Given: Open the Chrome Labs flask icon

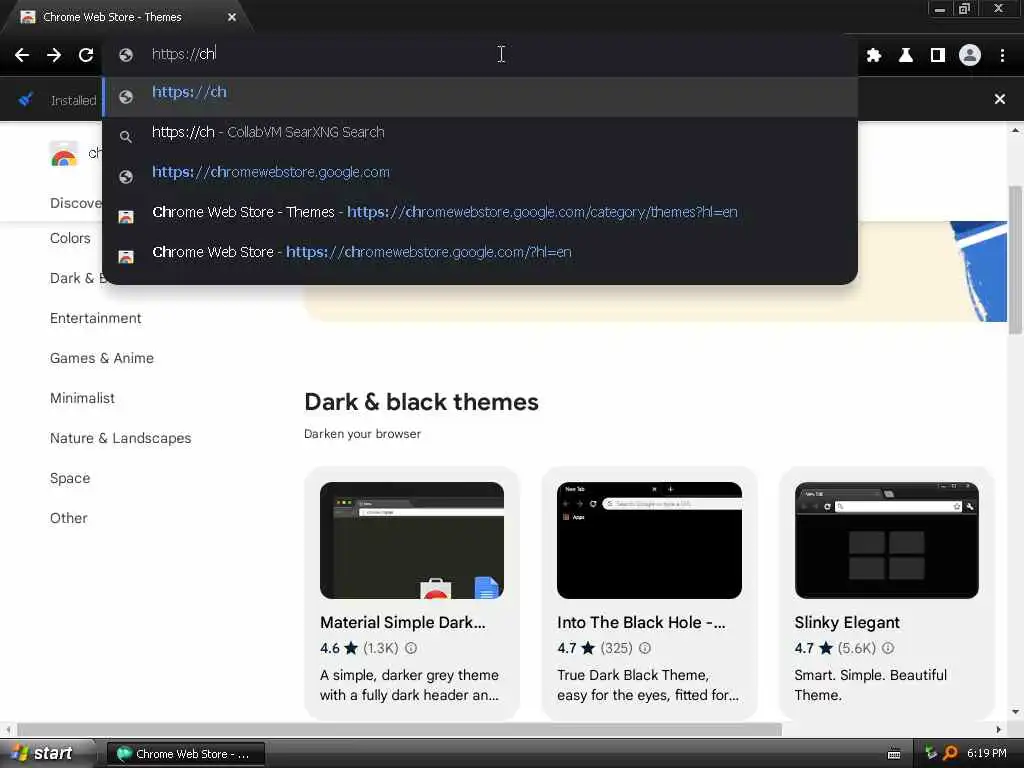Looking at the screenshot, I should tap(906, 56).
